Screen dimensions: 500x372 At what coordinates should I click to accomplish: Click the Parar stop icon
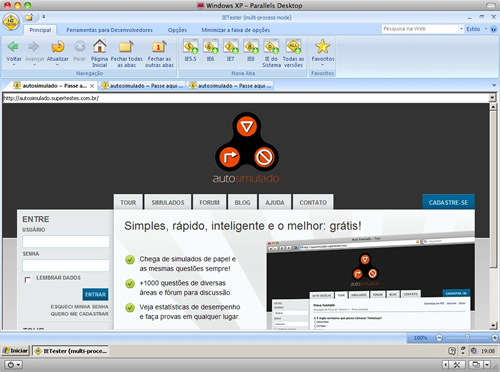pyautogui.click(x=80, y=46)
